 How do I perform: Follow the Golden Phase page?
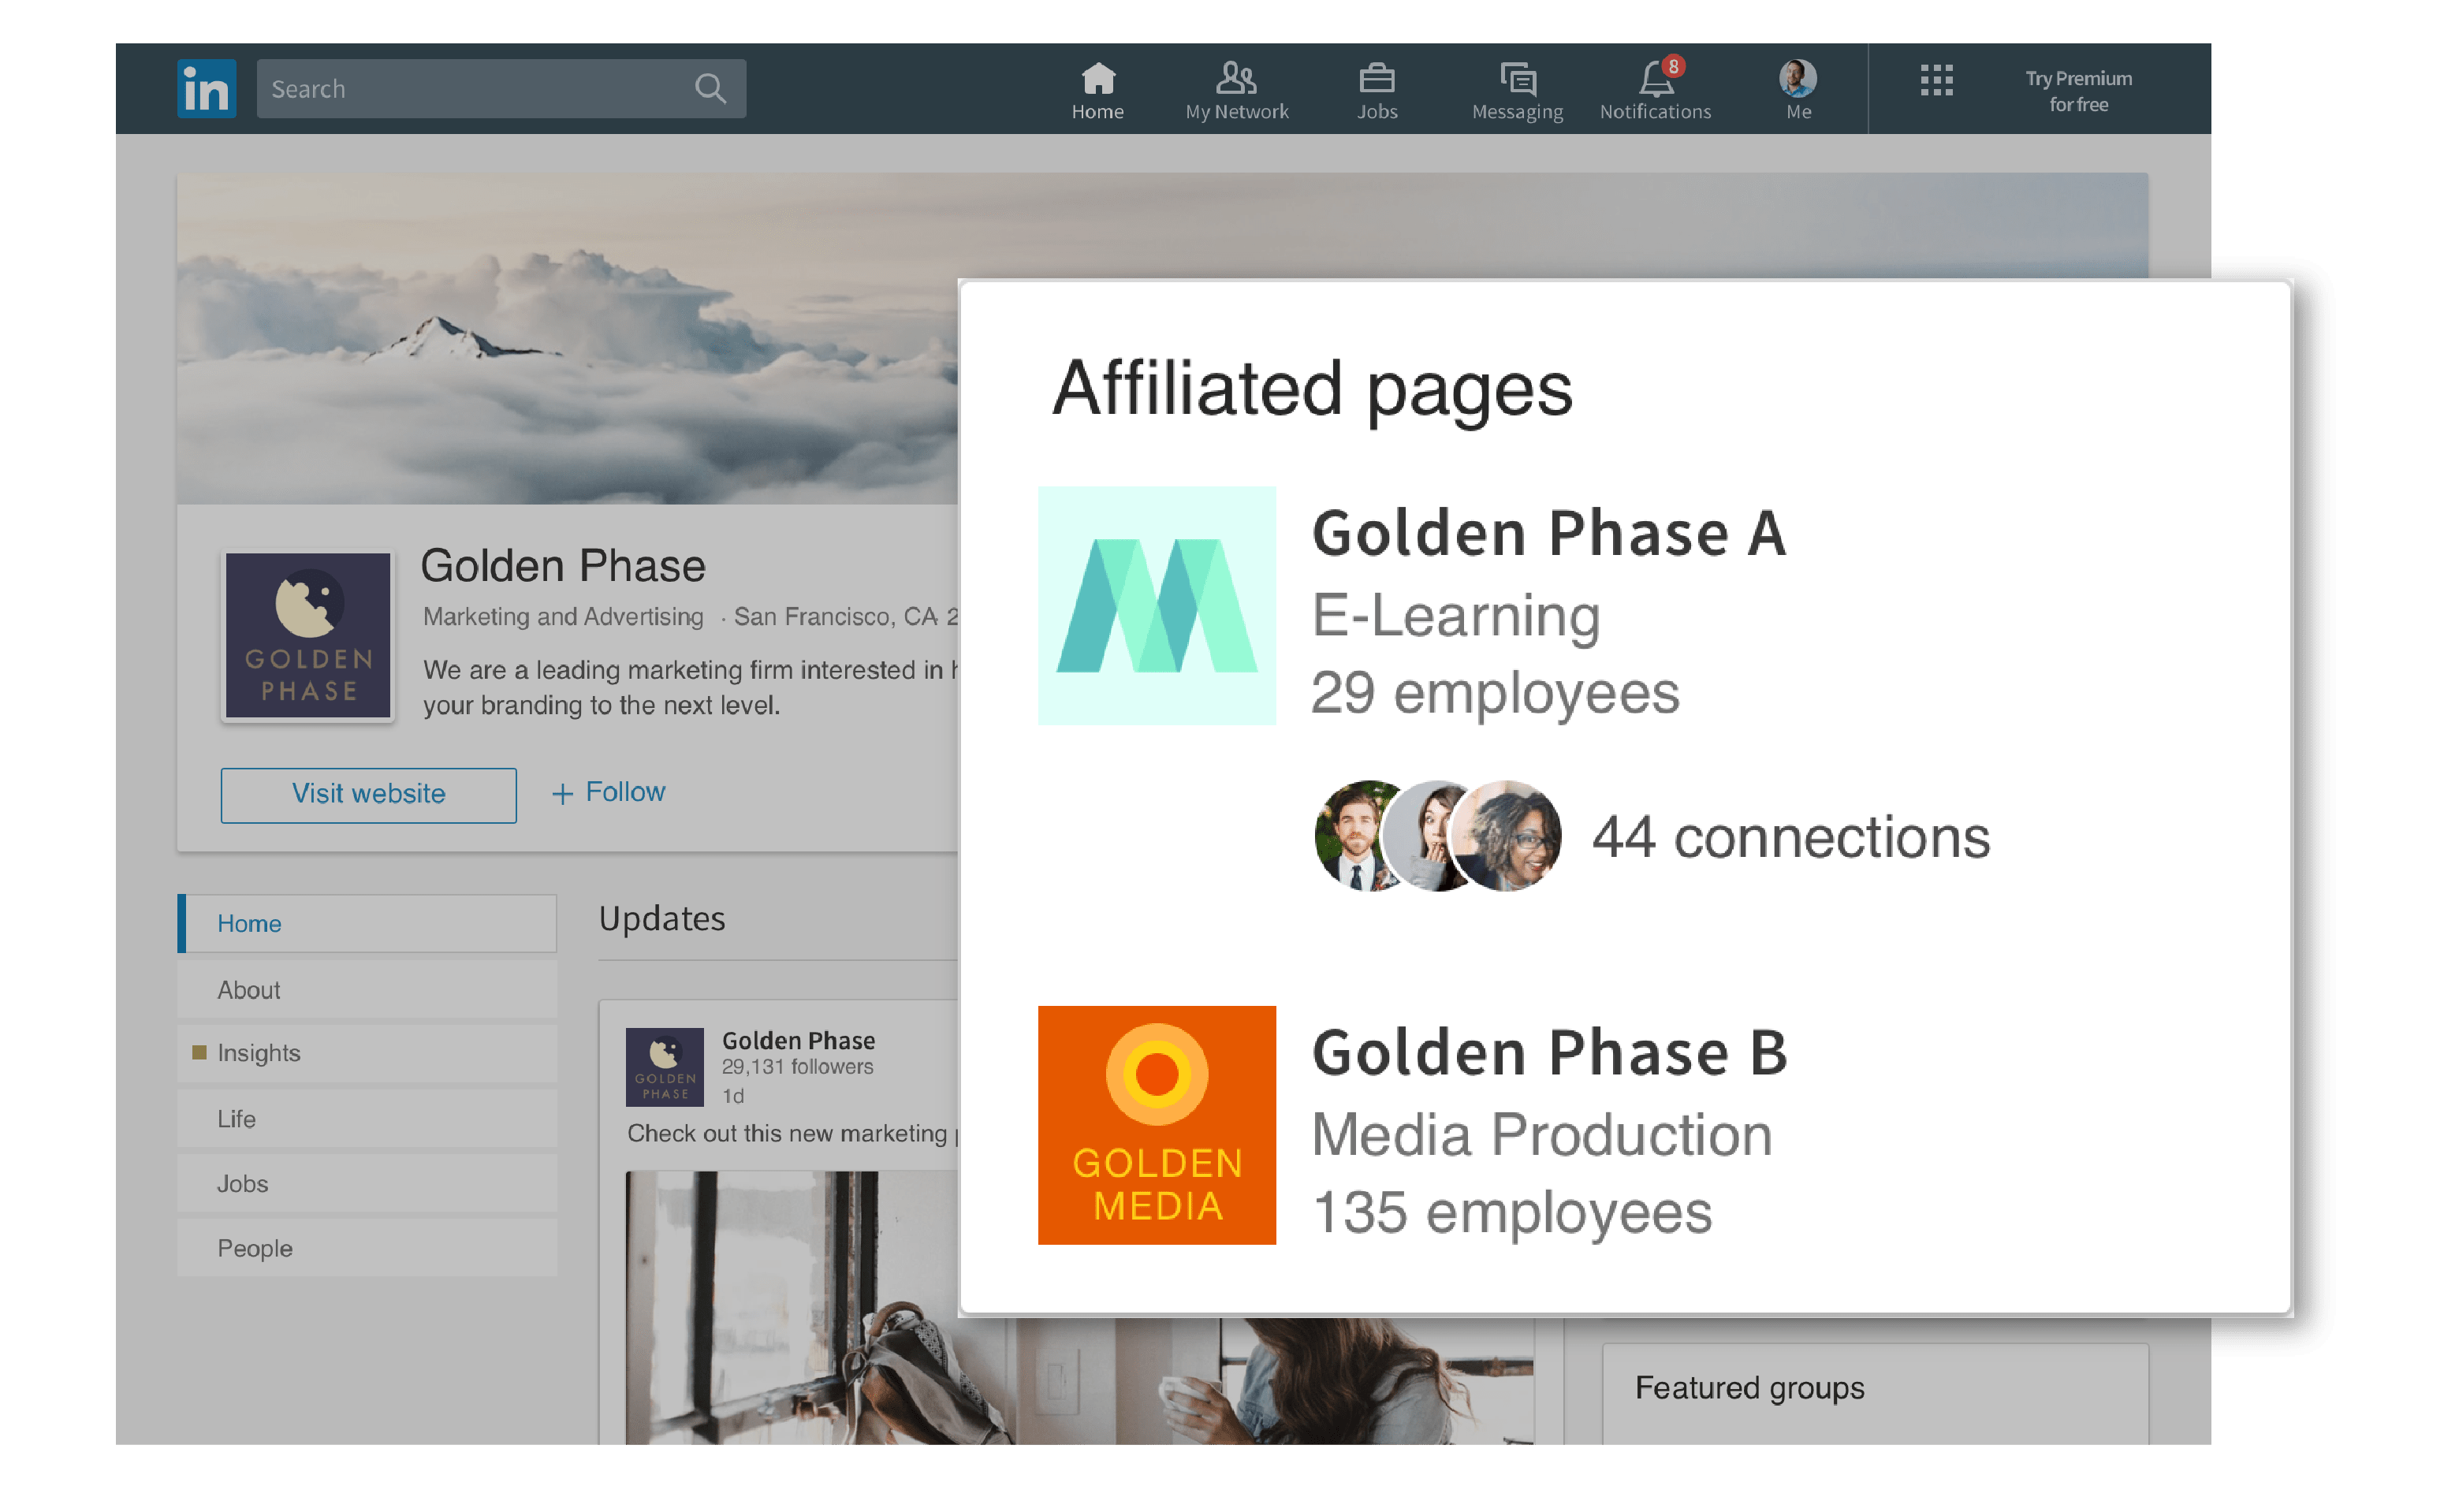coord(608,792)
